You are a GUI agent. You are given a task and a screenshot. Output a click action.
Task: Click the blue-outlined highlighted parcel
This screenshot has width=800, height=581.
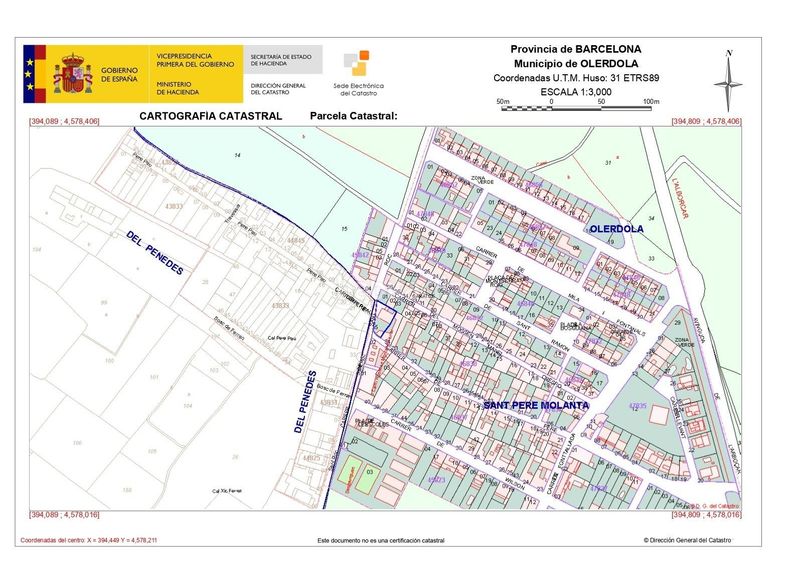coord(384,318)
